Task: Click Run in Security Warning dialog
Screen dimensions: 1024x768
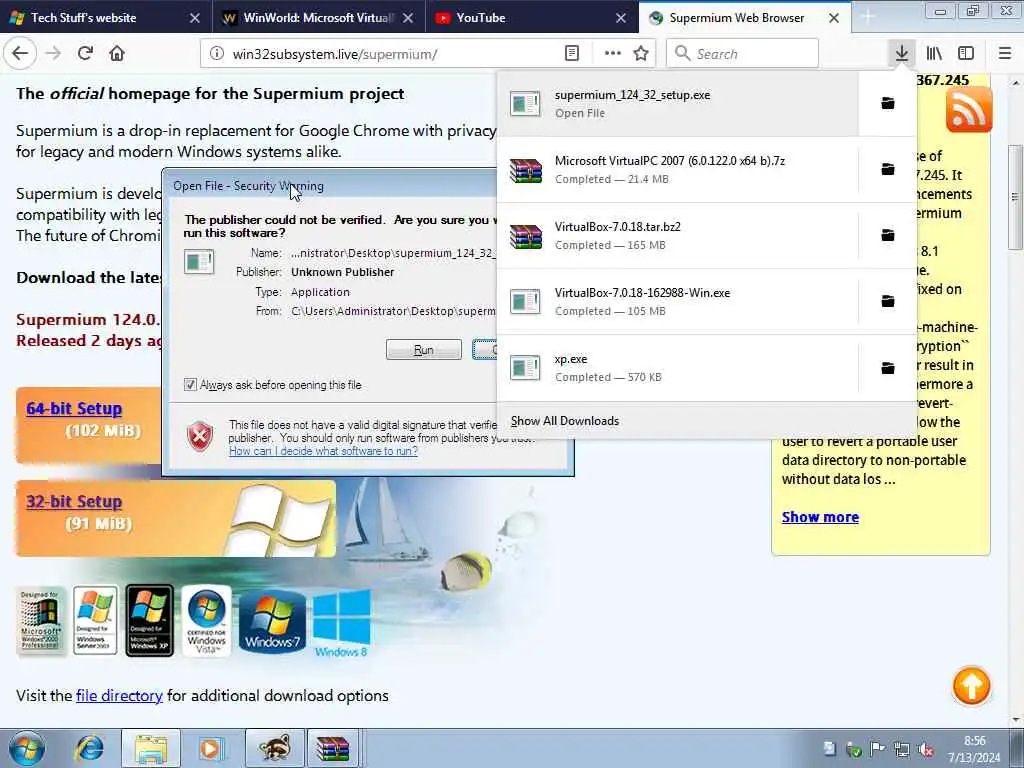Action: pyautogui.click(x=424, y=349)
